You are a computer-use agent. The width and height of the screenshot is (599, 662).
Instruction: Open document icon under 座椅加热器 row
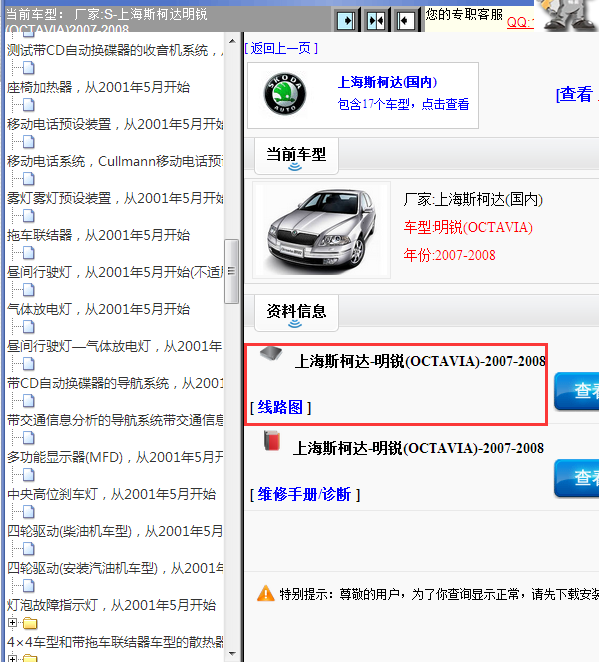pyautogui.click(x=28, y=105)
